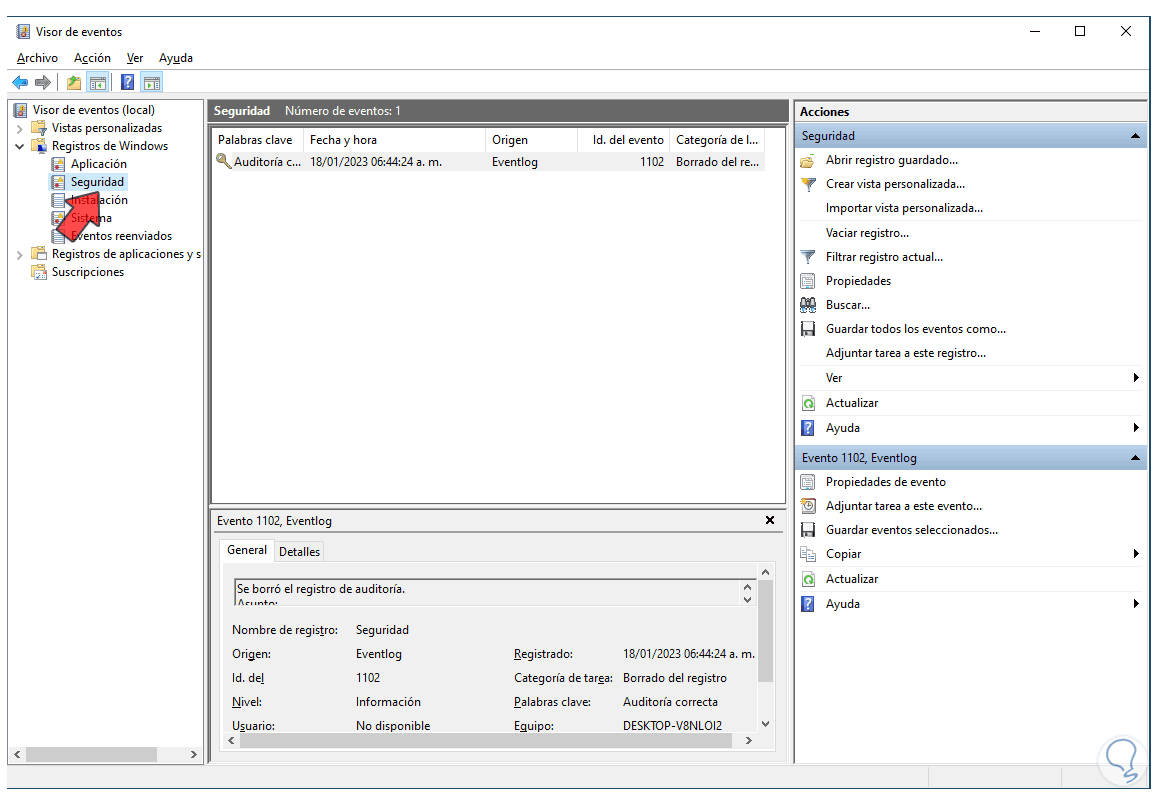Click the Ayuda icon under Seguridad actions
The height and width of the screenshot is (805, 1157).
tap(808, 428)
